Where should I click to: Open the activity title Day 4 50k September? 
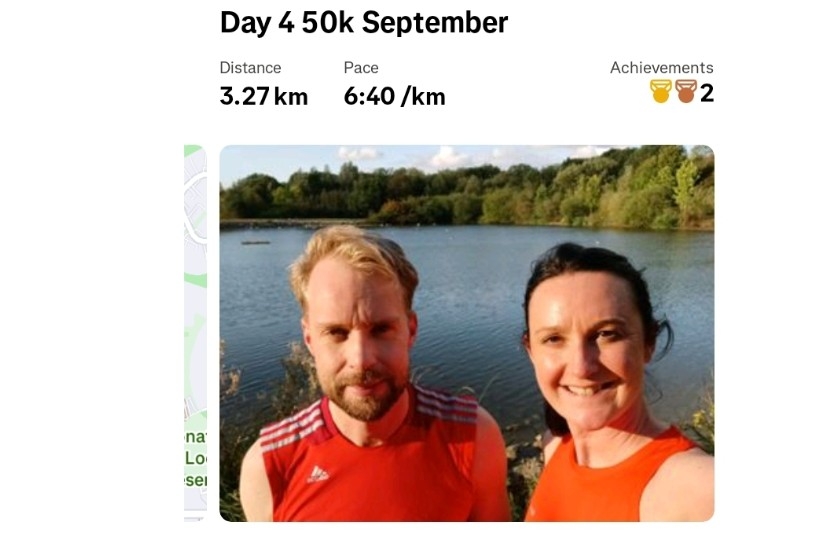tap(364, 23)
